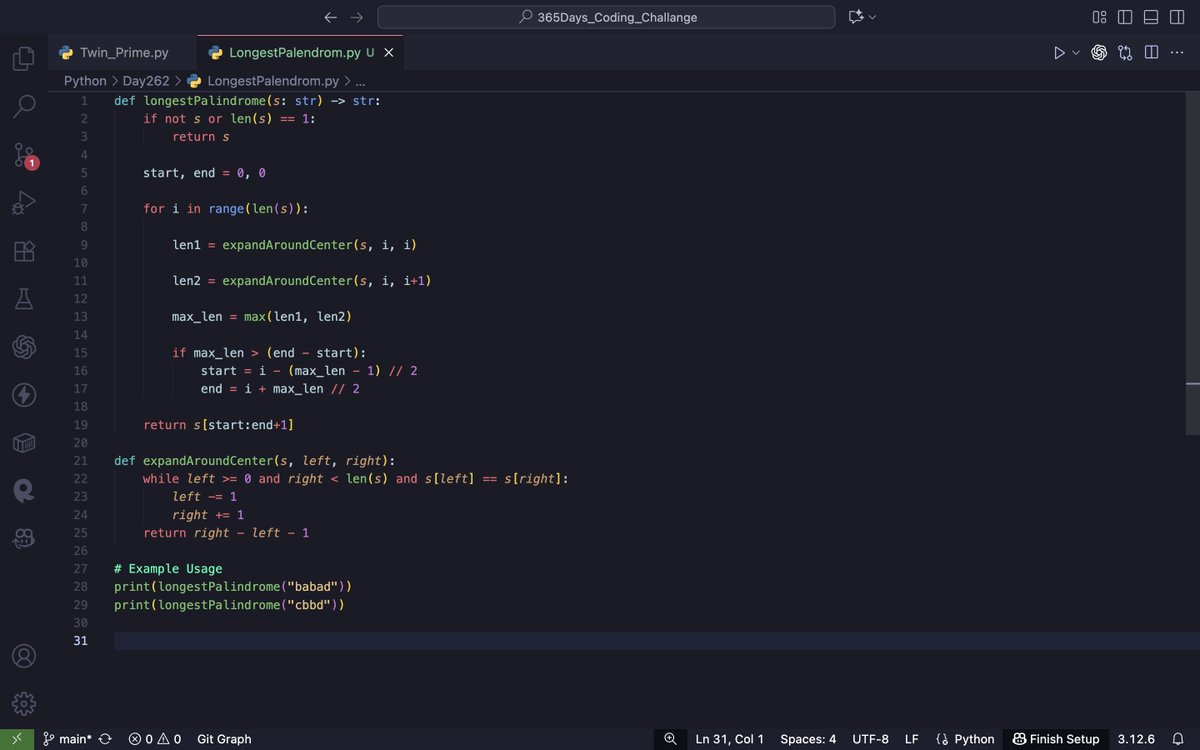Place cursor on empty line 31
The image size is (1200, 750).
[x=650, y=641]
